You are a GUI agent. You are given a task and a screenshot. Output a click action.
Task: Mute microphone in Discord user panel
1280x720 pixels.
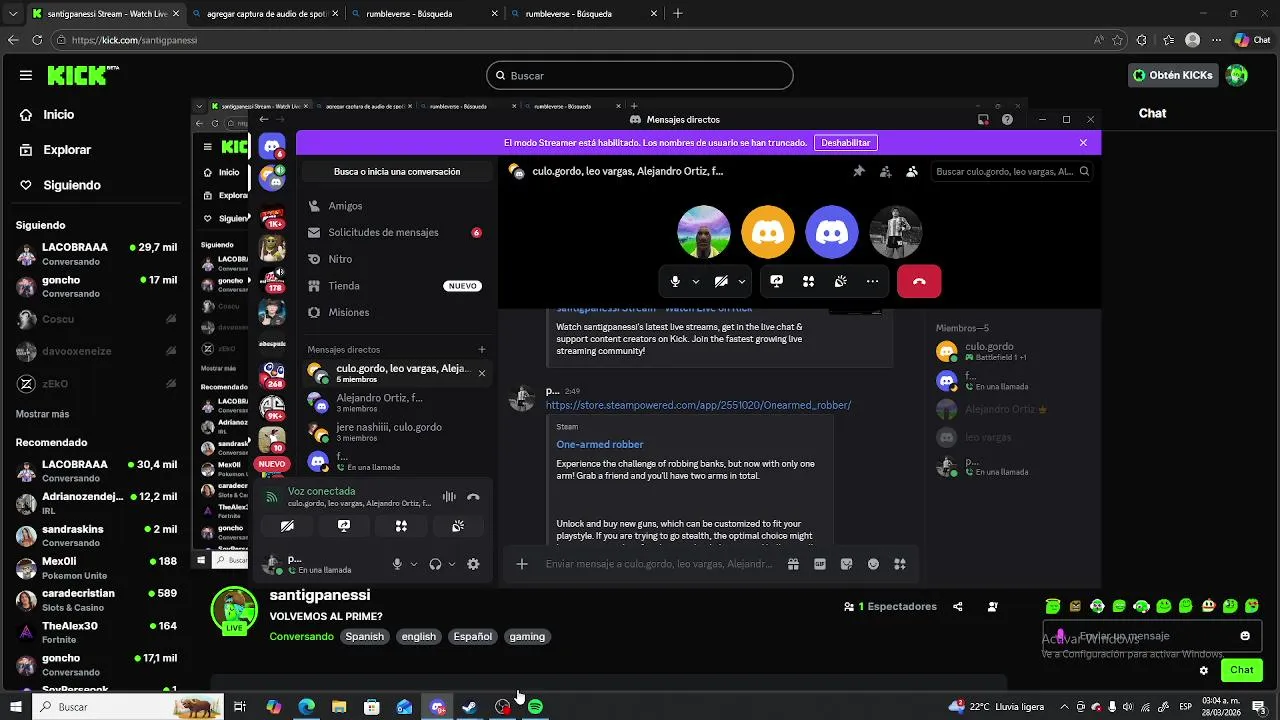397,564
